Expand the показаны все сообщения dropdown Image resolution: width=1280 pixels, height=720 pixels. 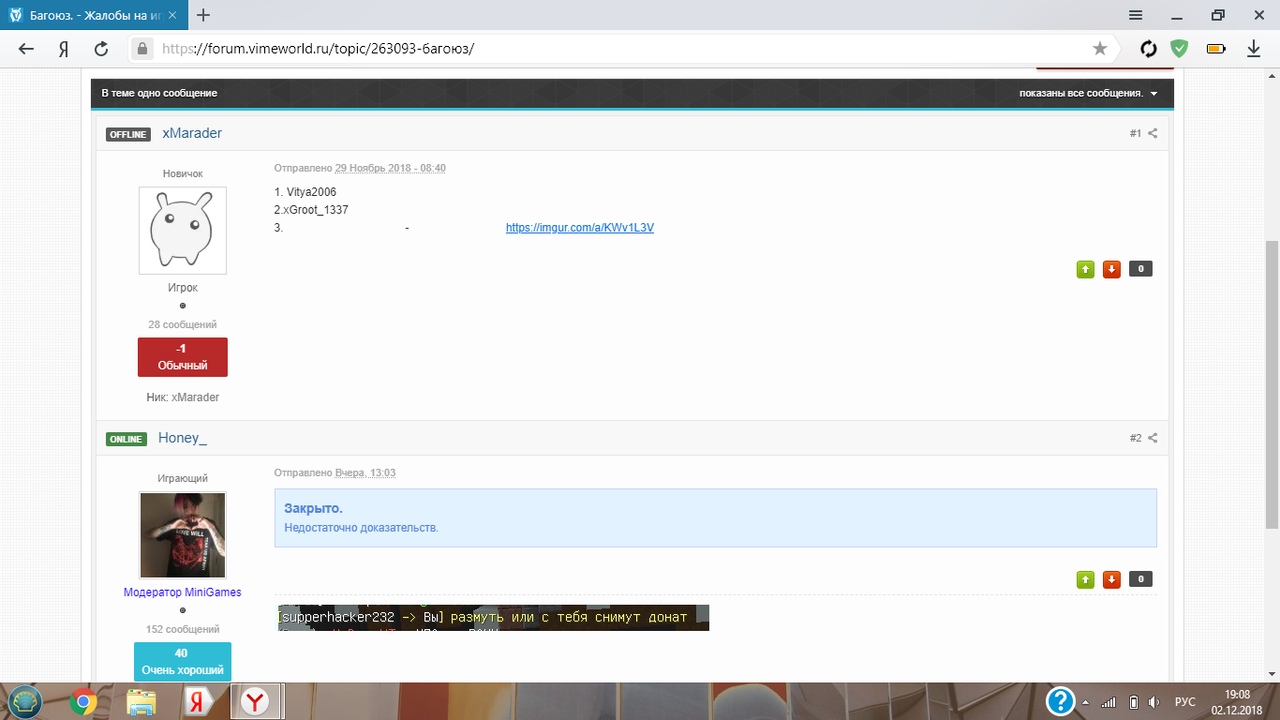pos(1089,93)
